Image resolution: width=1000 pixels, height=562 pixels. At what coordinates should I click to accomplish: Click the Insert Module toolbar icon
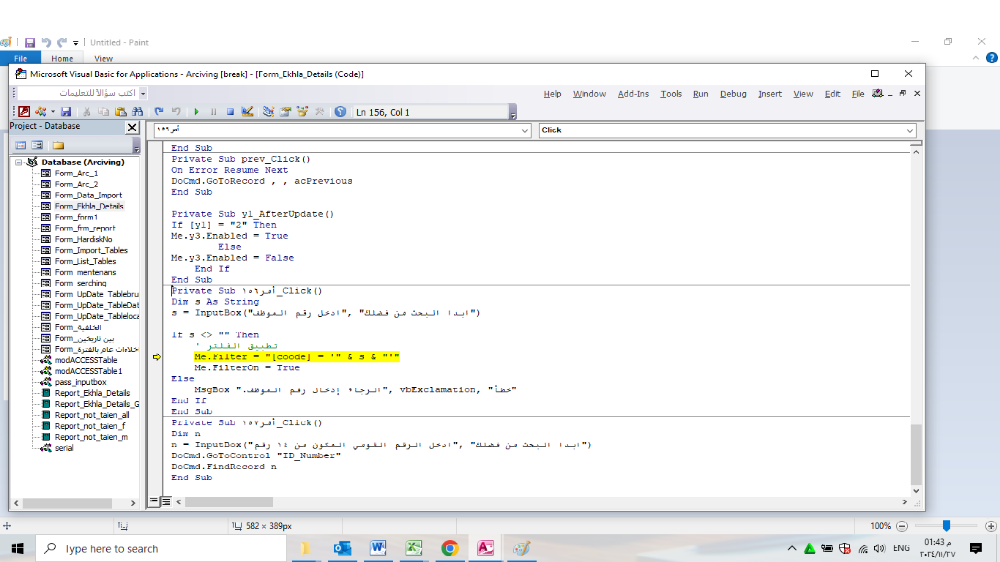click(41, 112)
